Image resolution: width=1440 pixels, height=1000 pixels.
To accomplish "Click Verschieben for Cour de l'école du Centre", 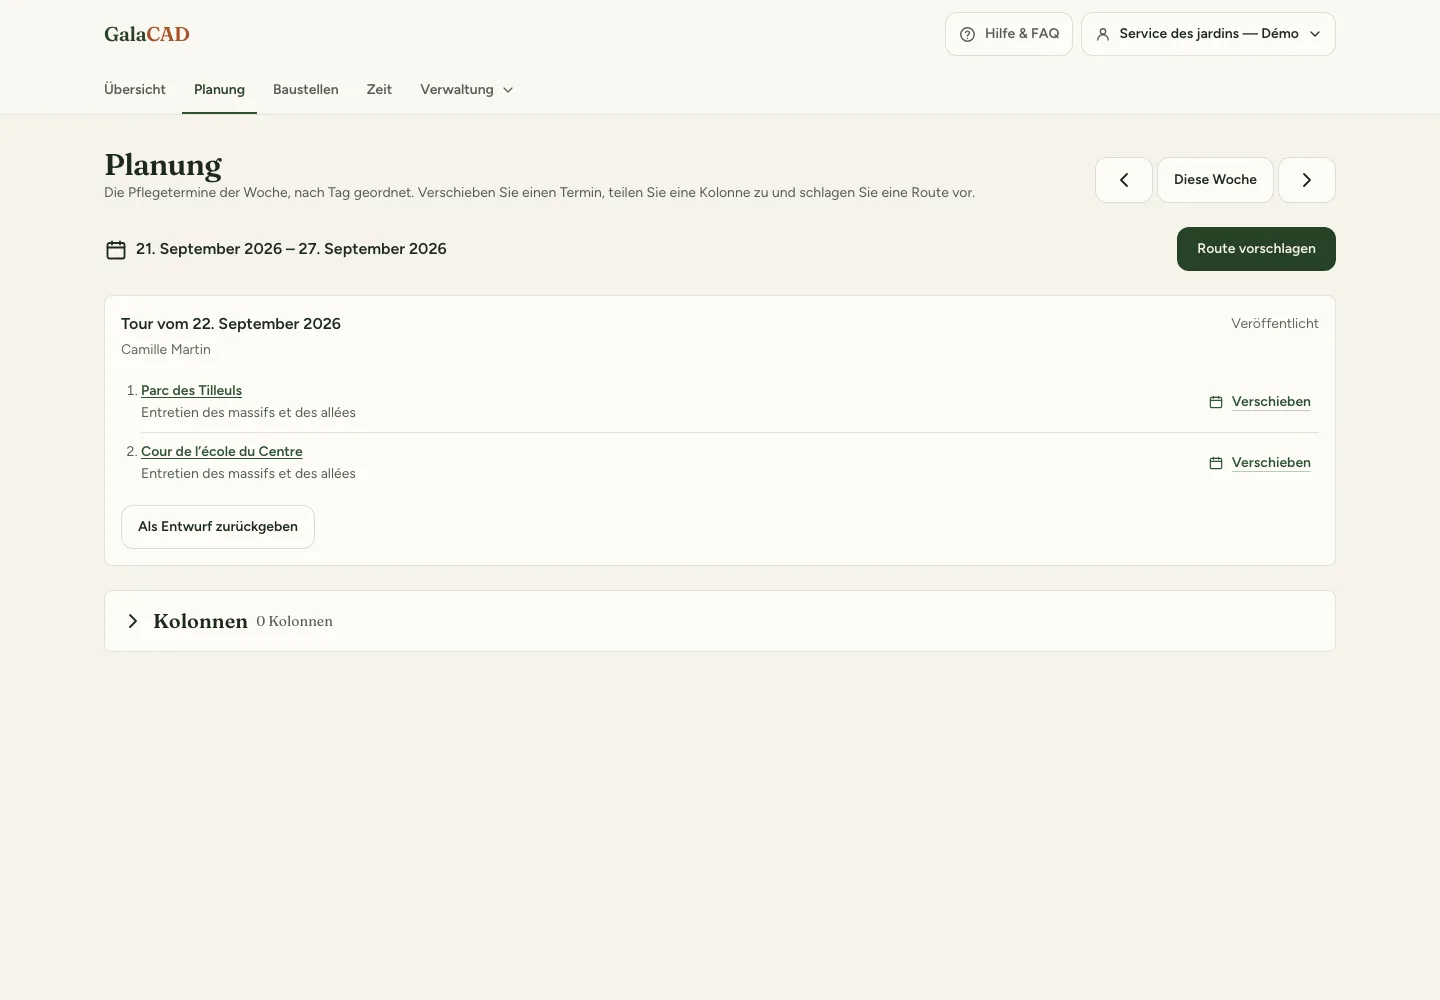I will tap(1271, 463).
